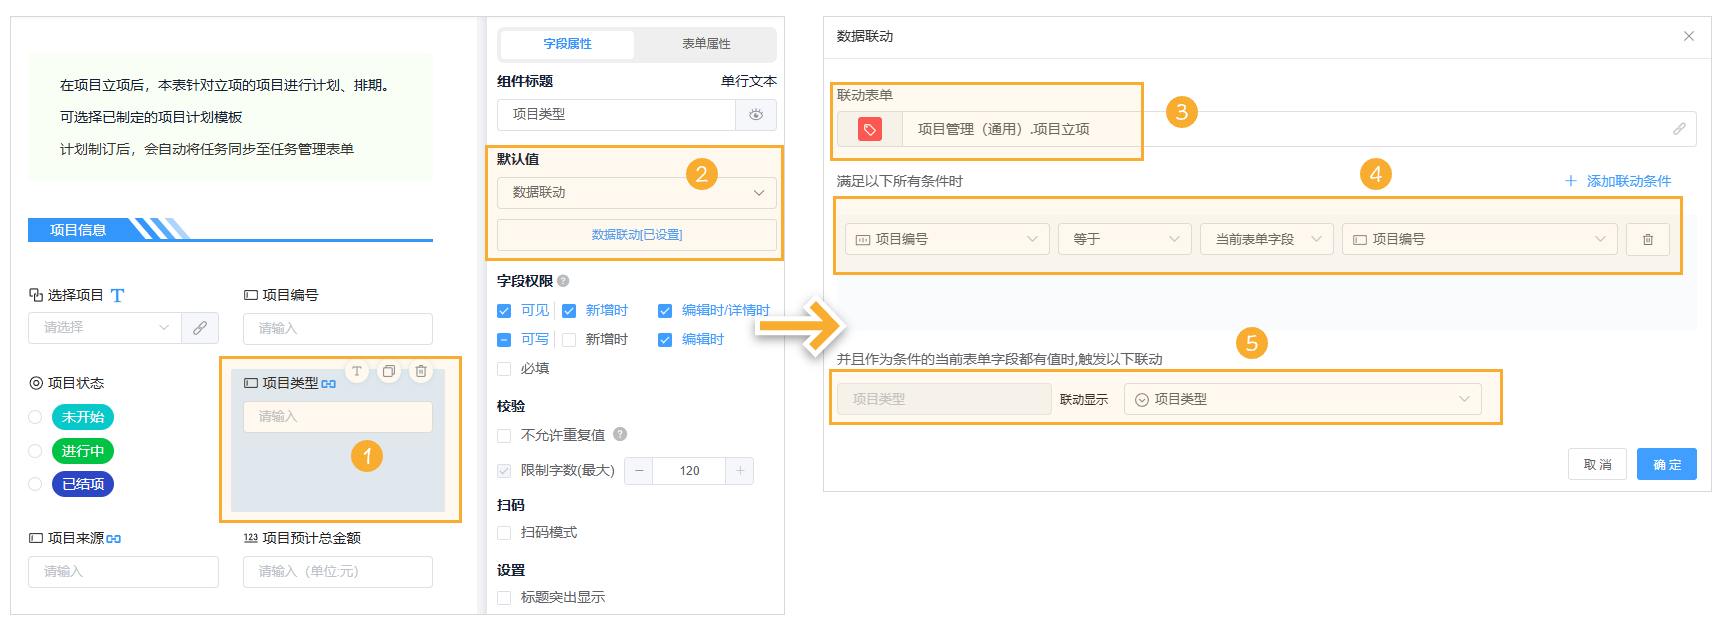Open the first 项目编号 condition field dropdown
This screenshot has height=632, width=1732.
coord(947,239)
